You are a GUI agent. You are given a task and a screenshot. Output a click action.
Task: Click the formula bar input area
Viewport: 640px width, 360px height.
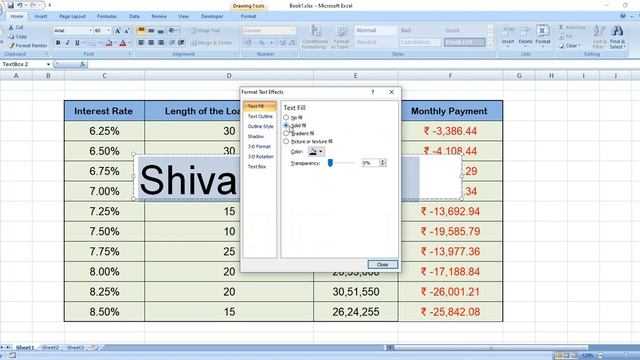pyautogui.click(x=363, y=64)
